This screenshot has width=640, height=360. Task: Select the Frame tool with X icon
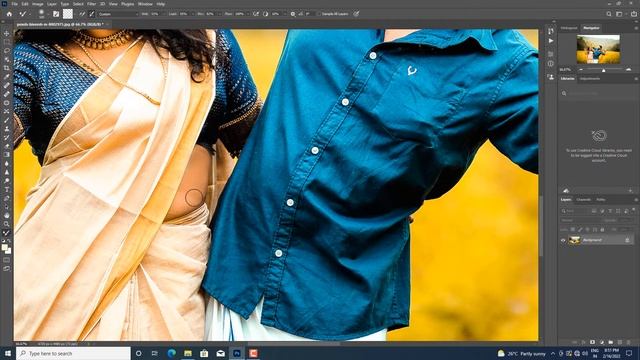pos(7,111)
